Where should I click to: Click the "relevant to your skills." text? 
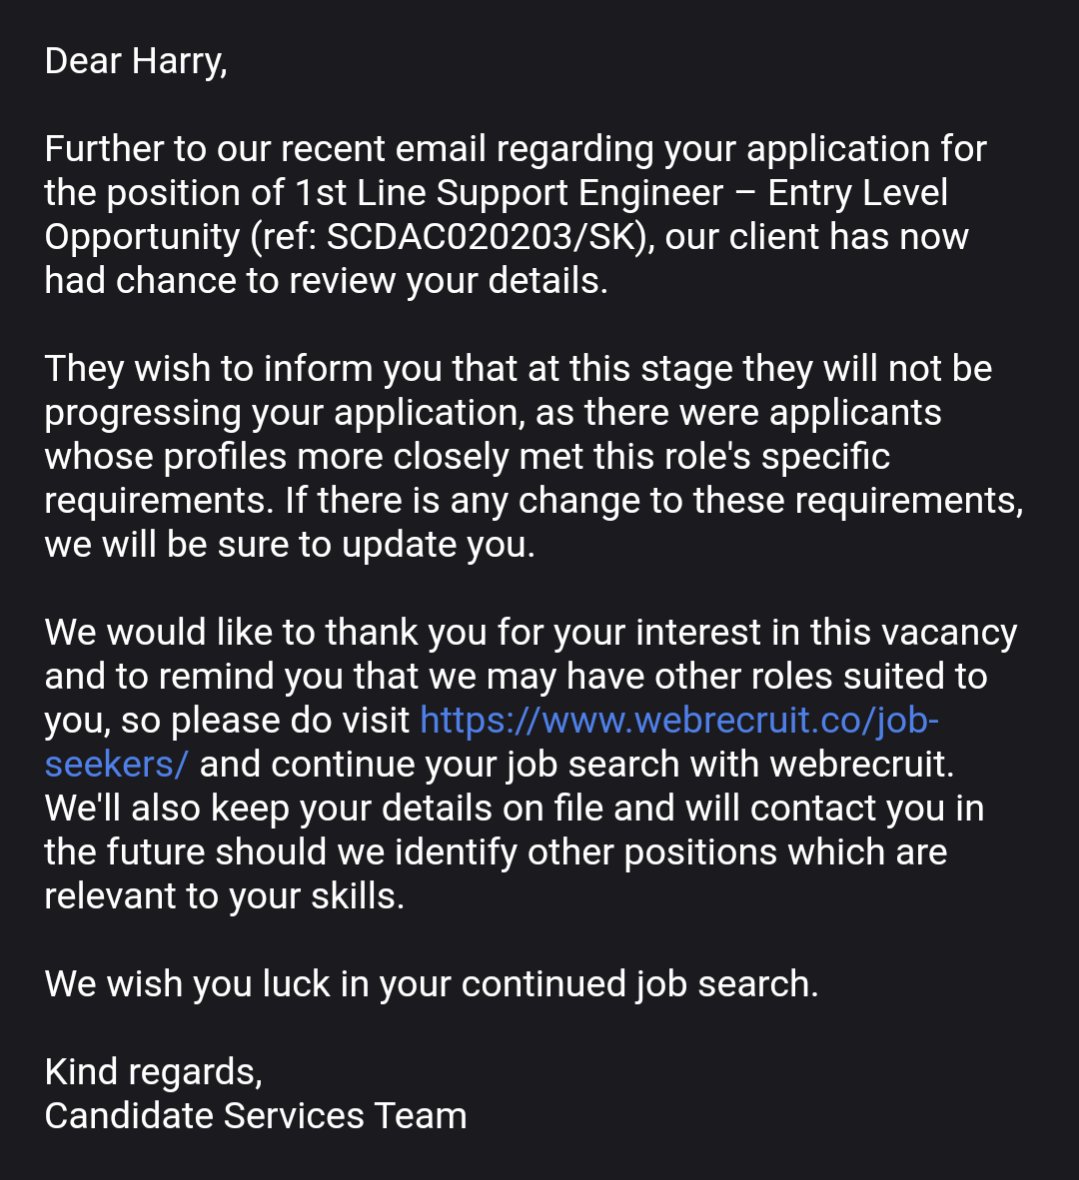tap(224, 896)
